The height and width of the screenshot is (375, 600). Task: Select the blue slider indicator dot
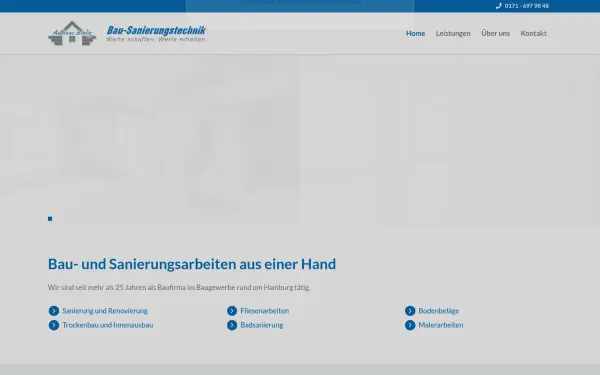click(50, 219)
